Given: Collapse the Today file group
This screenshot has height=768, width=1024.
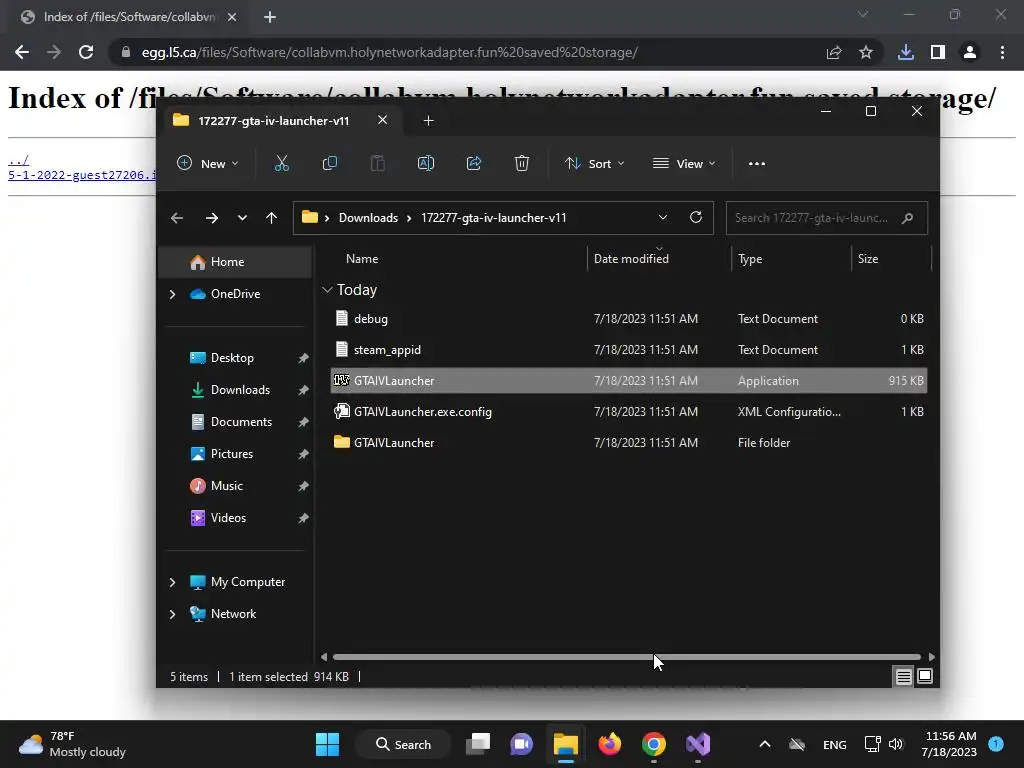Looking at the screenshot, I should [x=327, y=290].
